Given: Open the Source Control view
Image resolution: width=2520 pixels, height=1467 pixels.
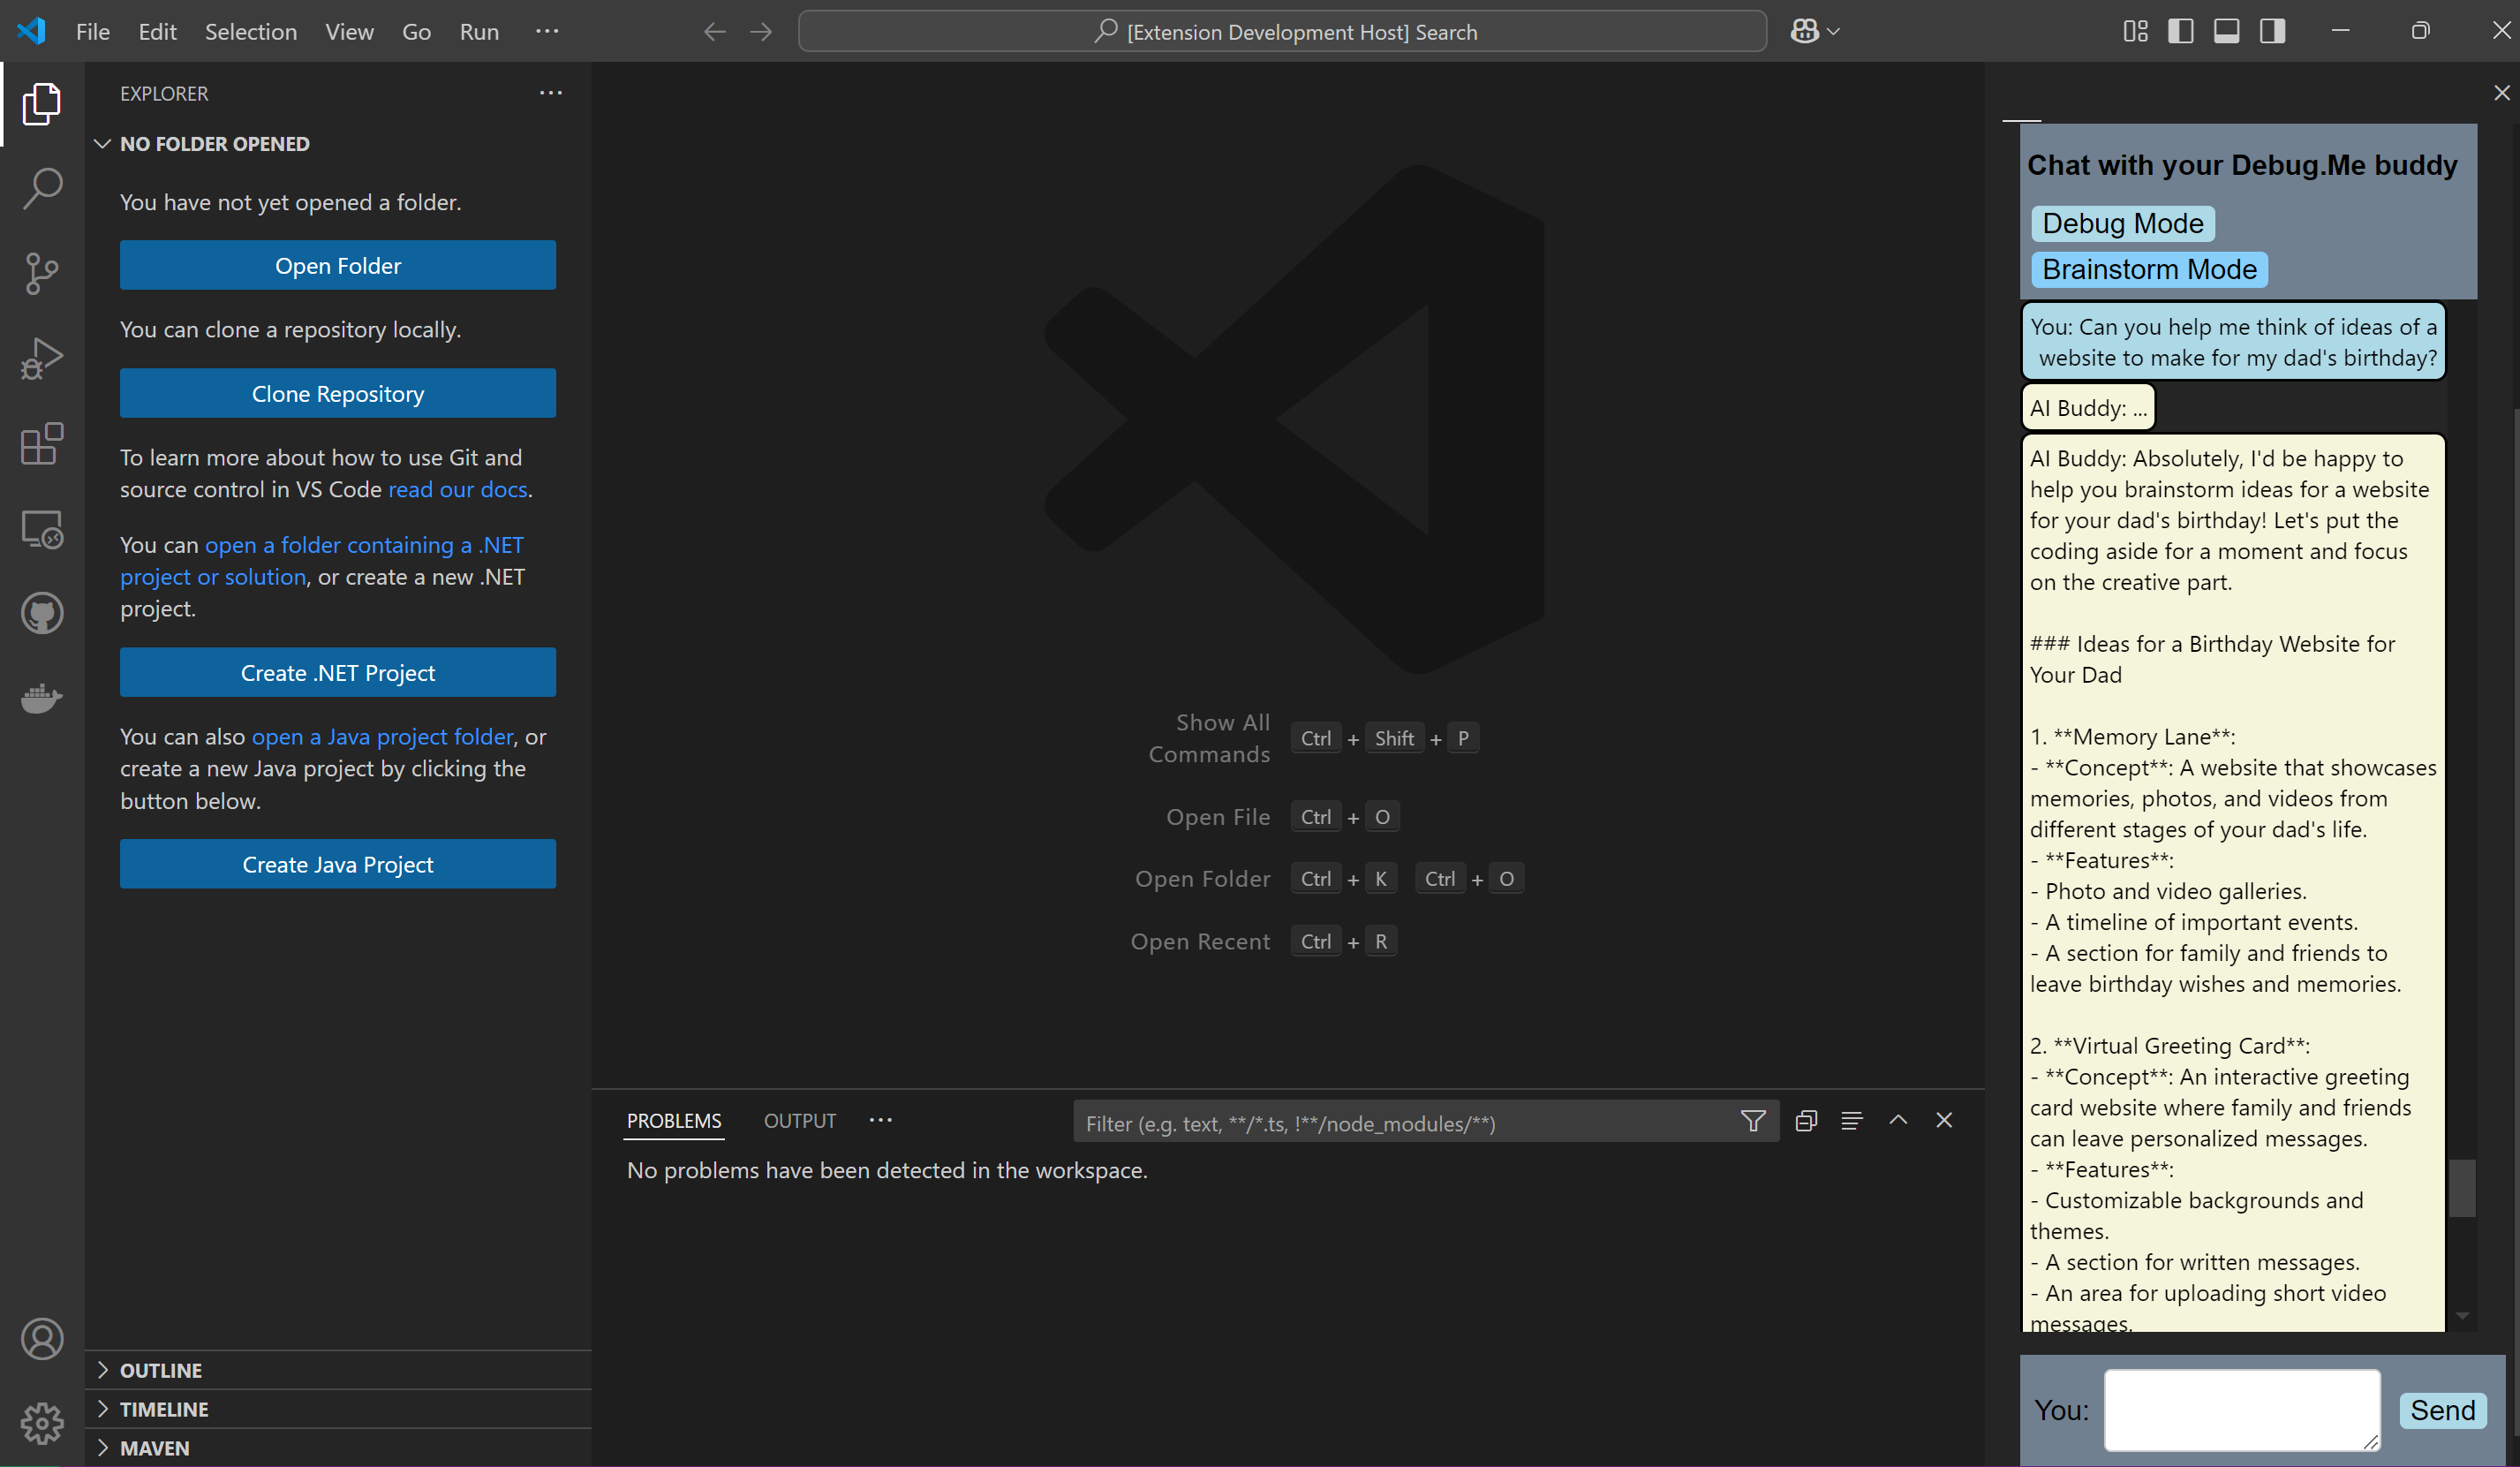Looking at the screenshot, I should pos(42,273).
